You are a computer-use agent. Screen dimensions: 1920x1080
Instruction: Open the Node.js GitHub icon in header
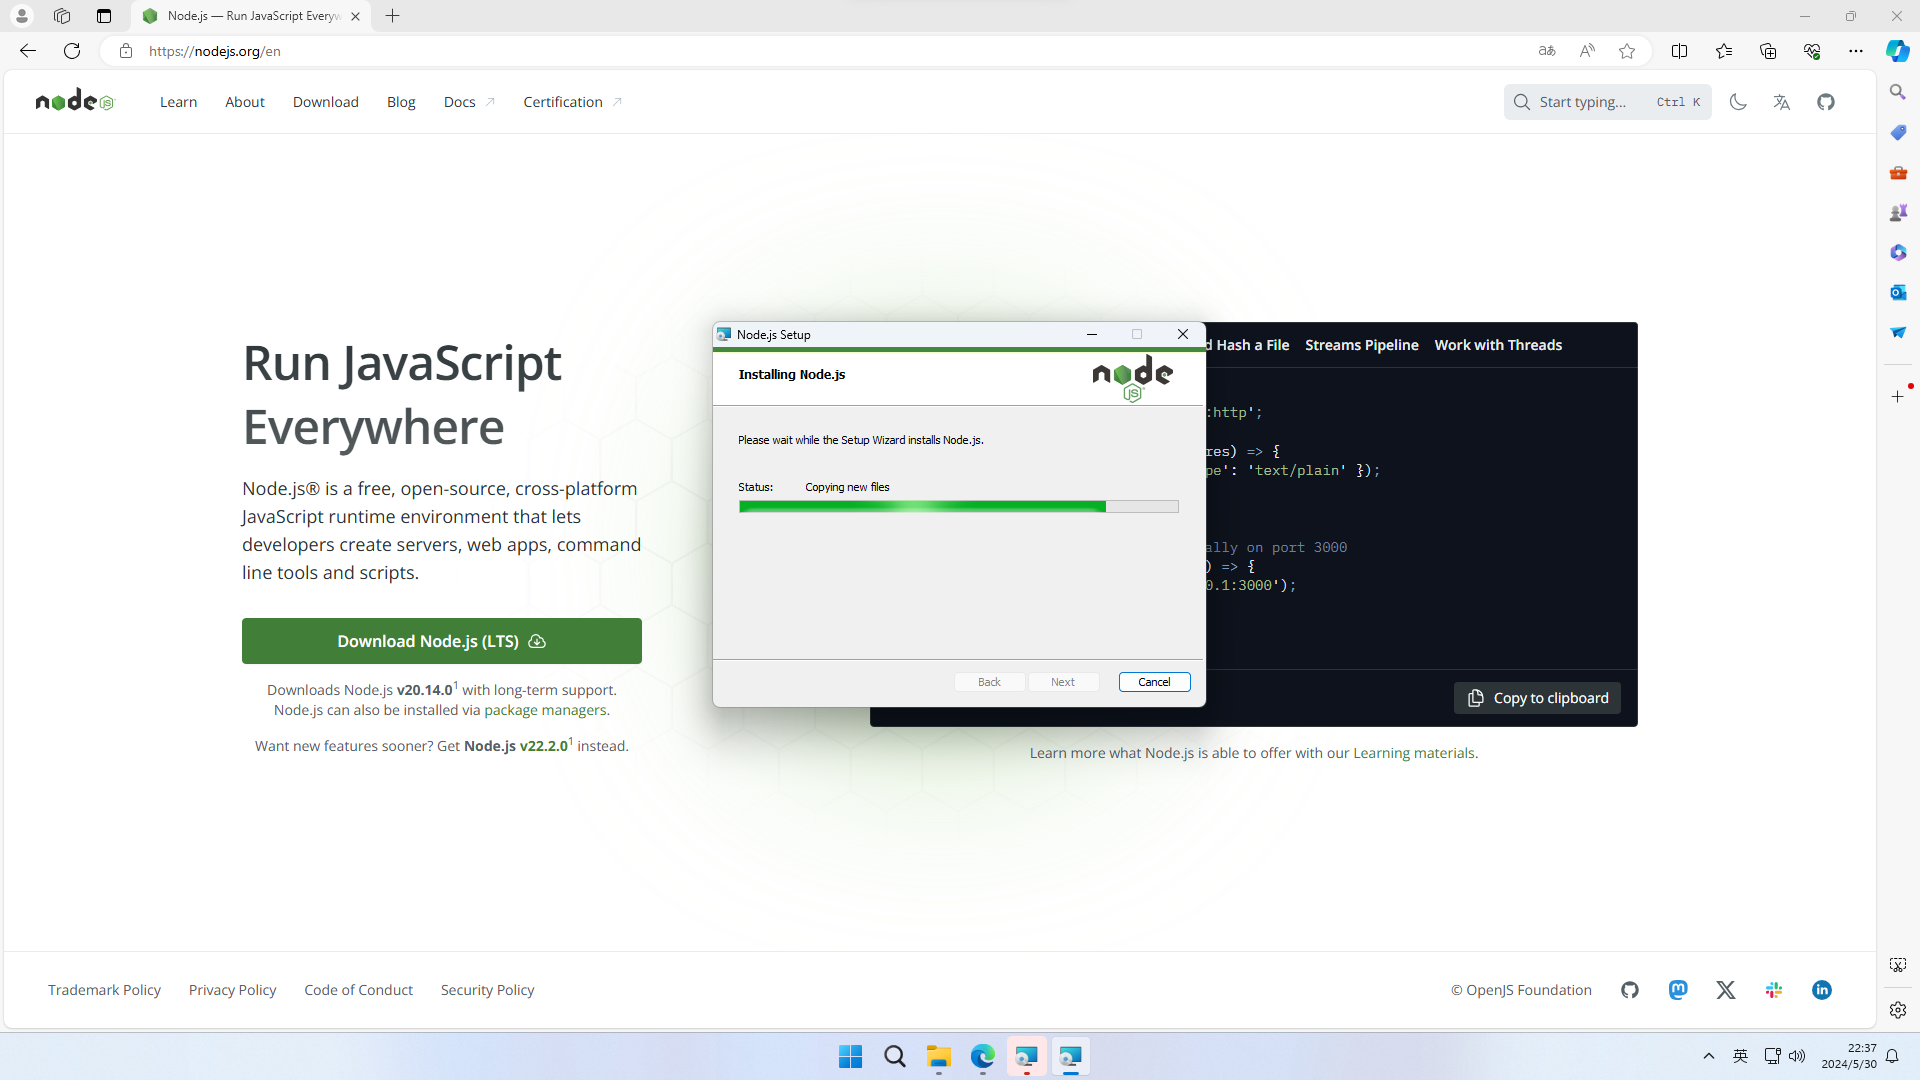1826,102
